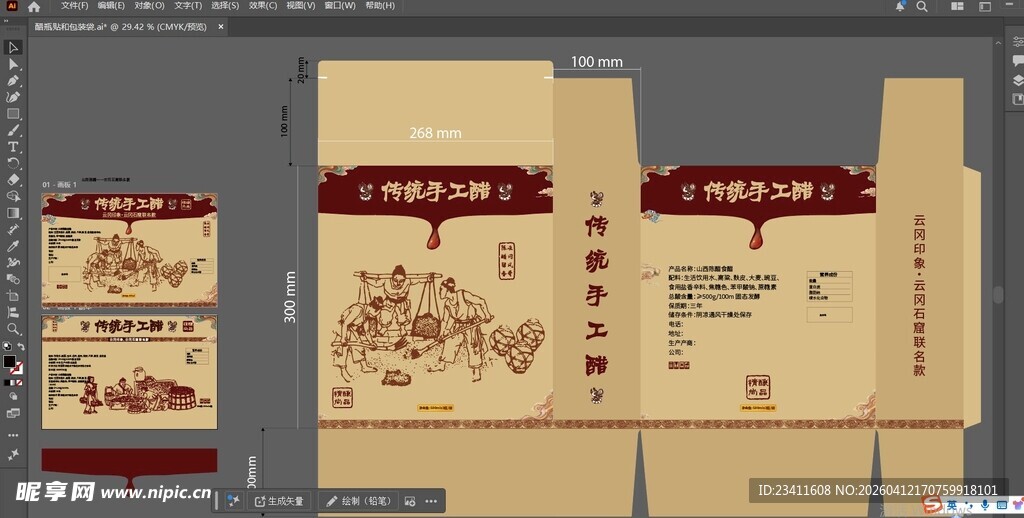Screen dimensions: 1024x518
Task: Open the 对象(O) menu
Action: coord(149,6)
